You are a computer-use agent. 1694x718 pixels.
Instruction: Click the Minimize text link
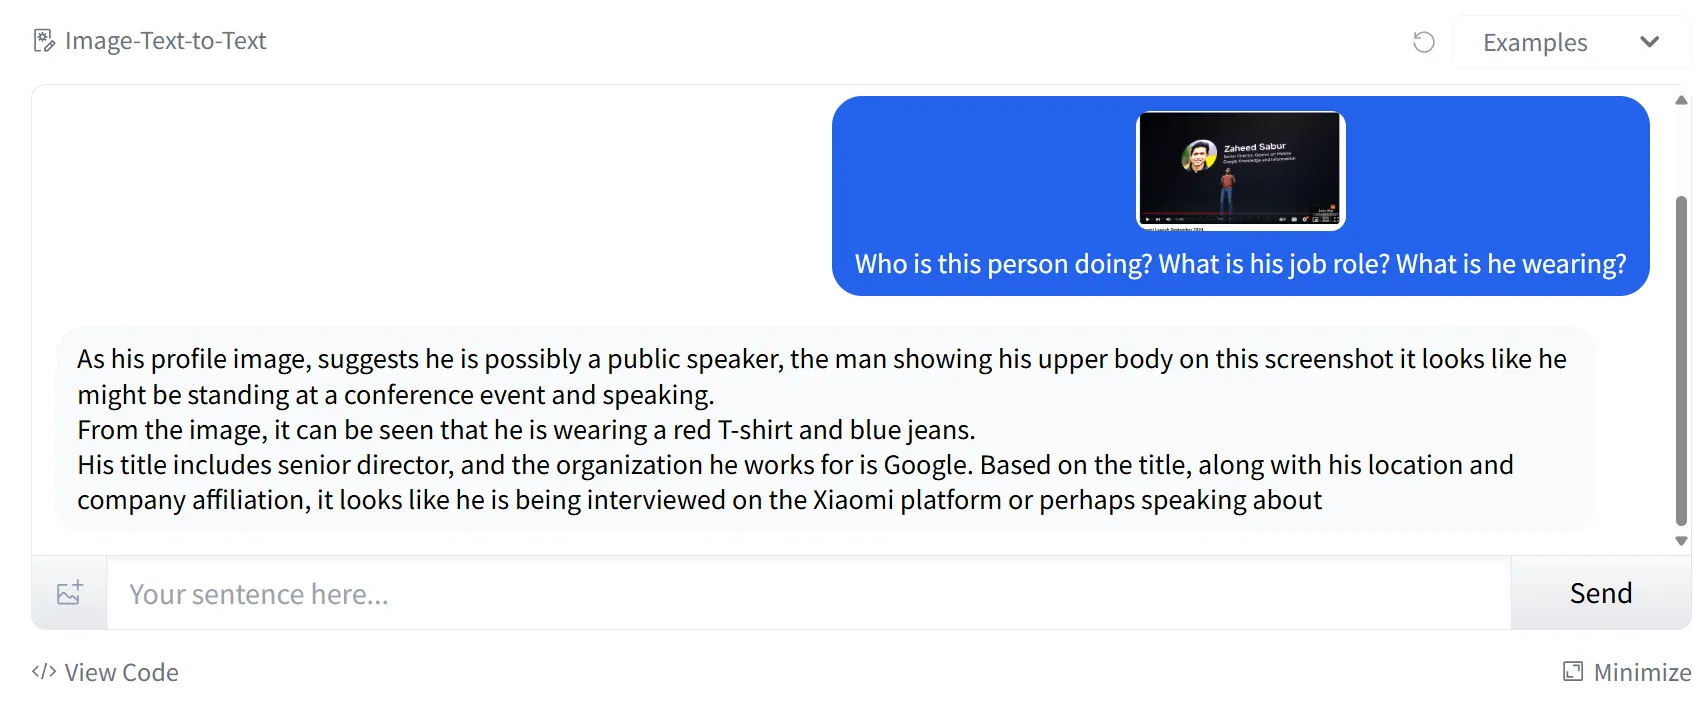coord(1642,672)
